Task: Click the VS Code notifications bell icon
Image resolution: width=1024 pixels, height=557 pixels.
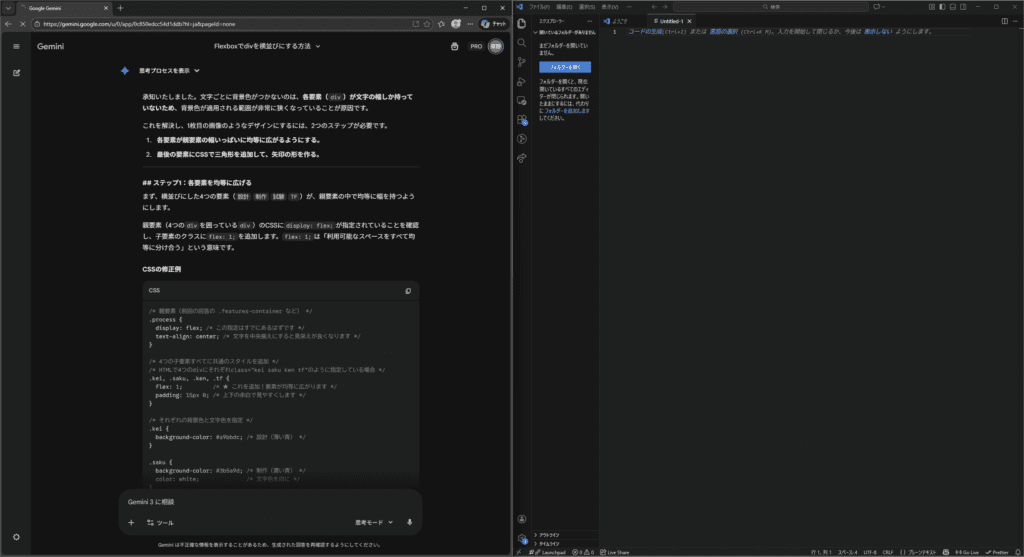Action: 1016,552
